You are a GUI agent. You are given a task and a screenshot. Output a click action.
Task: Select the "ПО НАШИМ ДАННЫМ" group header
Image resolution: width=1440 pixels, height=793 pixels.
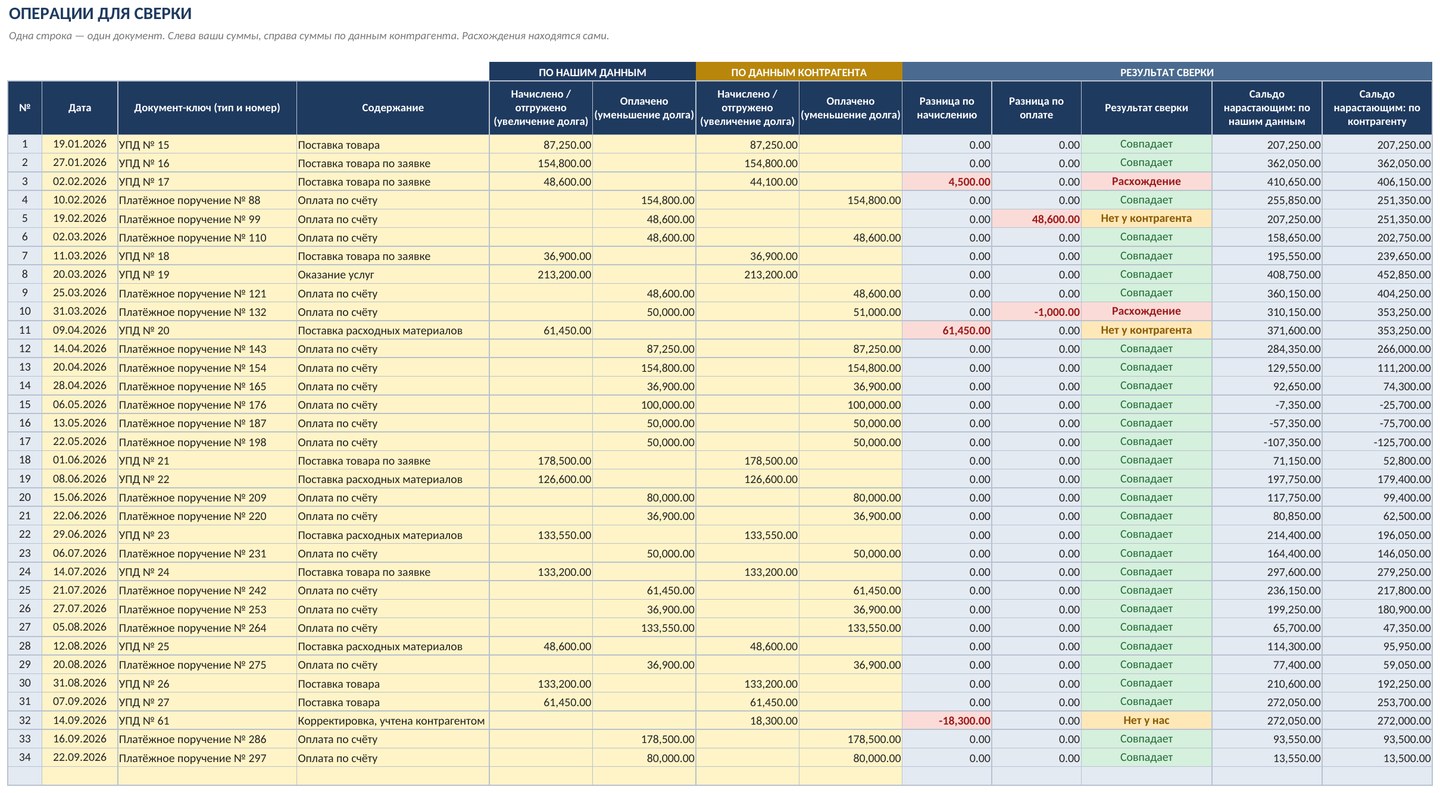pos(592,72)
